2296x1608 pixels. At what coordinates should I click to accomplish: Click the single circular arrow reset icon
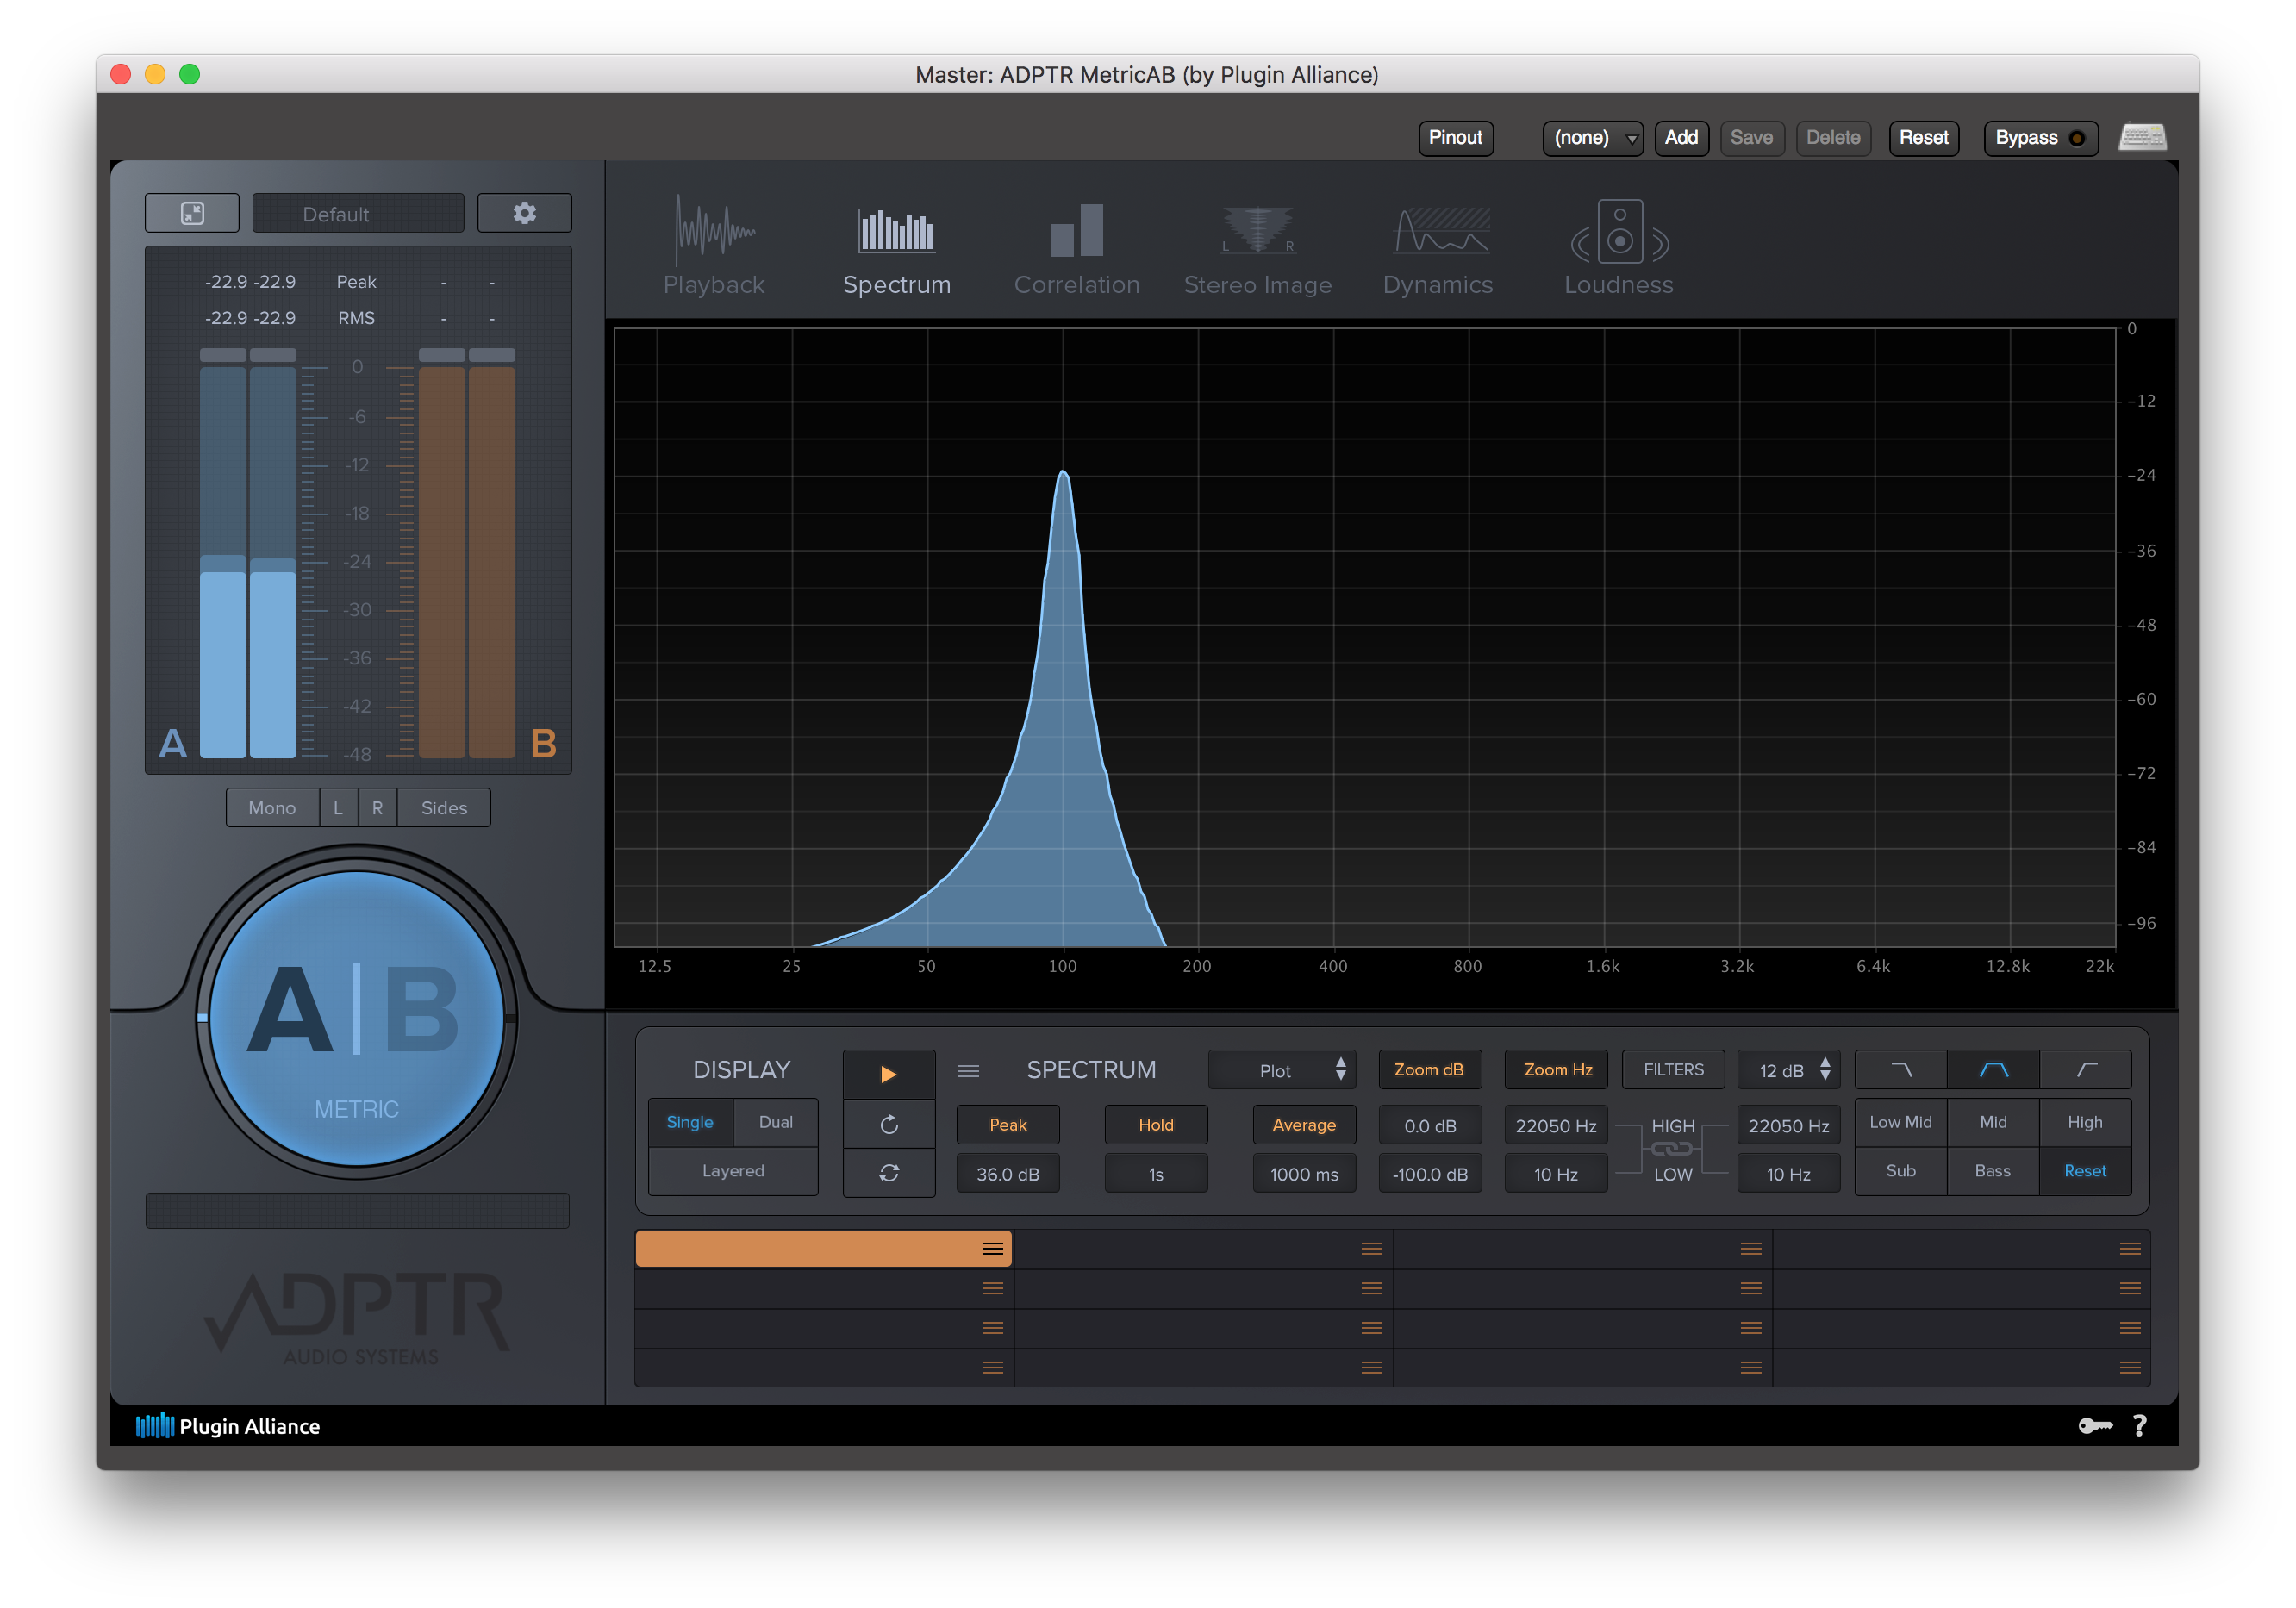click(888, 1125)
